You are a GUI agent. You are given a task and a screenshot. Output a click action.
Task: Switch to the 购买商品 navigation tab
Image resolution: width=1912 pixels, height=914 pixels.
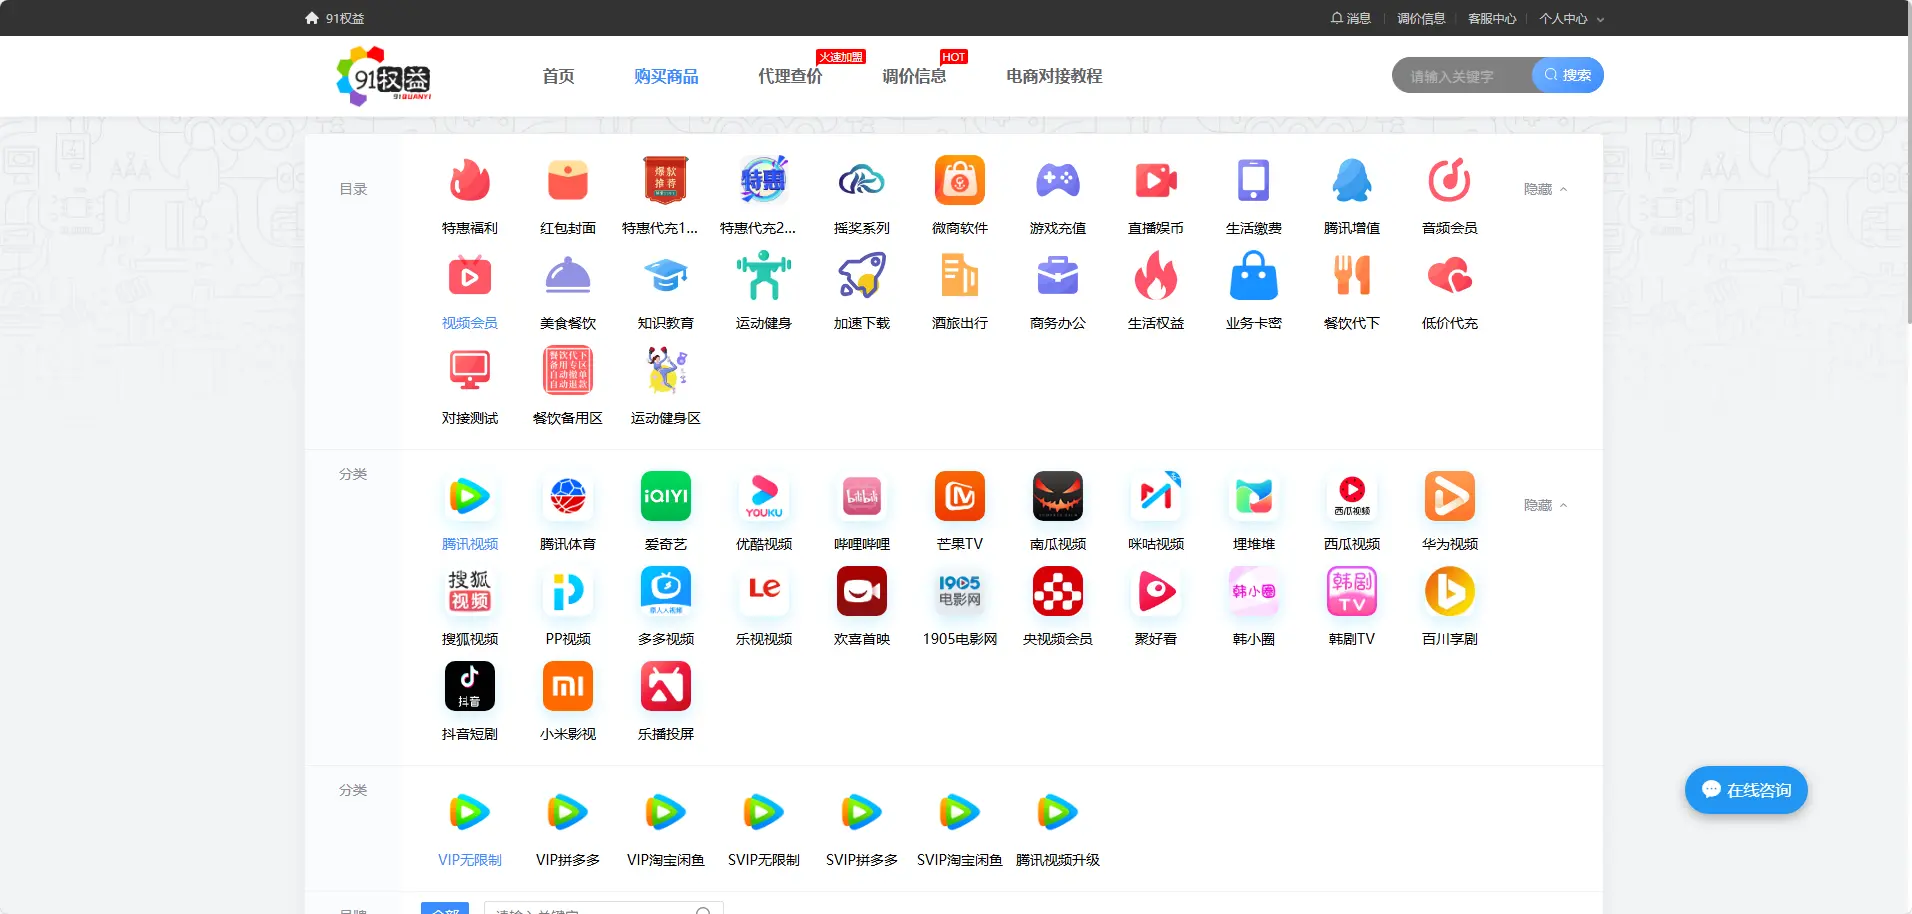click(665, 75)
